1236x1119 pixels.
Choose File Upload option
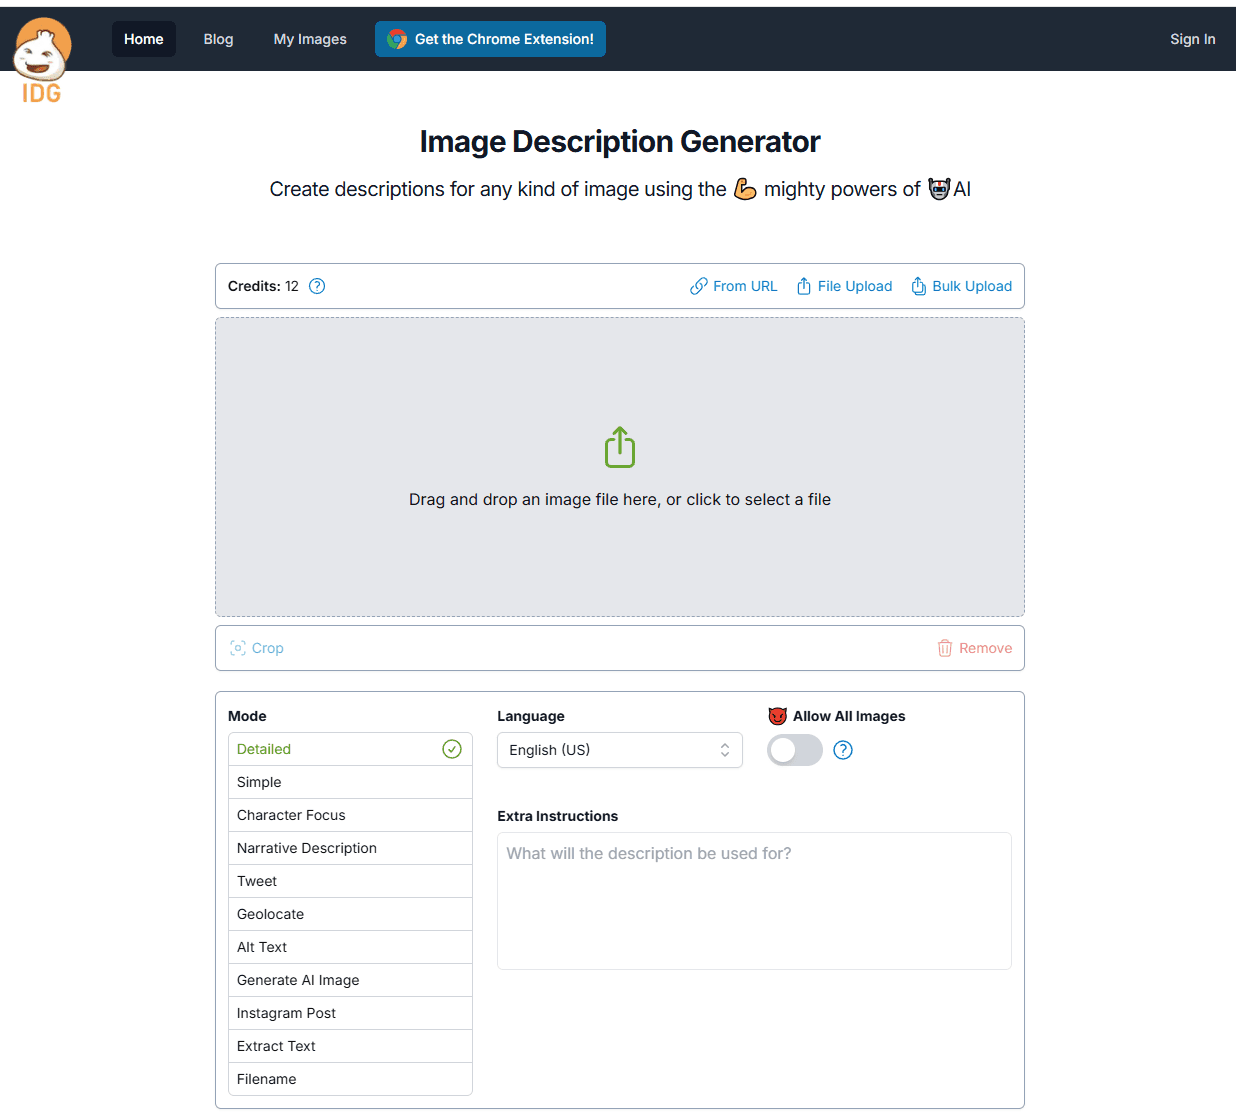tap(844, 286)
